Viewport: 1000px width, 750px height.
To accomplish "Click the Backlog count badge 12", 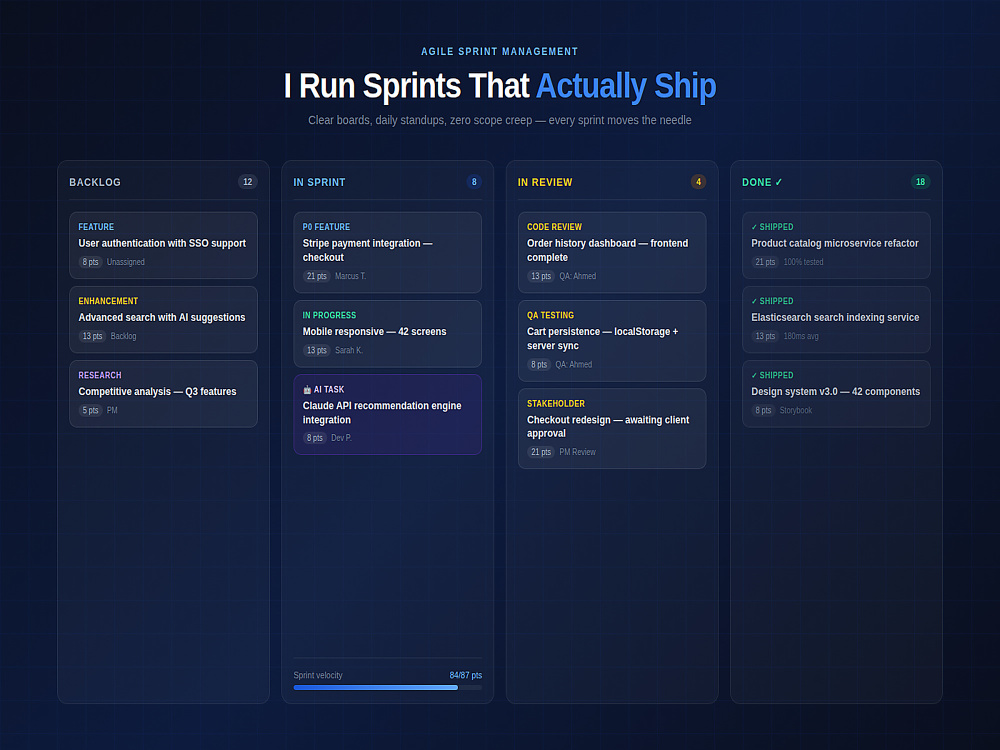I will (247, 182).
